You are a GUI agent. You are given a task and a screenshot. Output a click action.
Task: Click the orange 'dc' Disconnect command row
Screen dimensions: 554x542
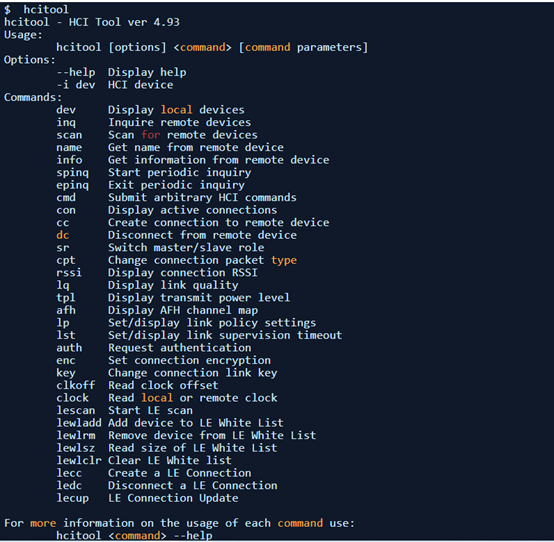click(x=176, y=235)
